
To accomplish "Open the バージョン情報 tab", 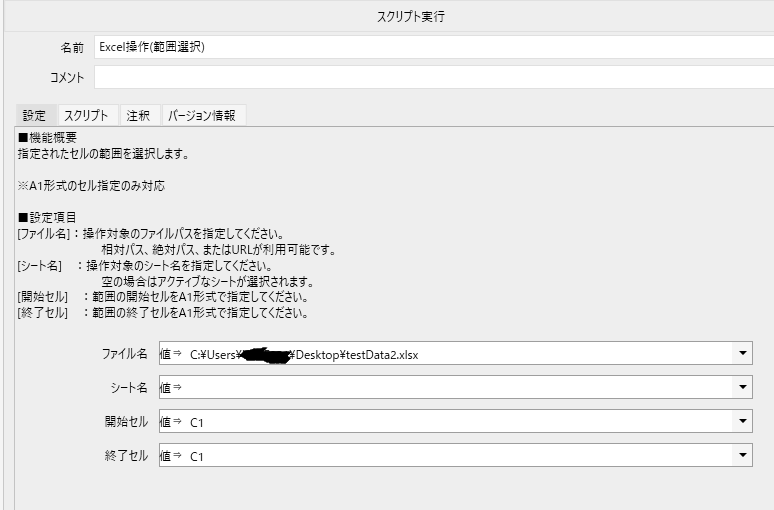I will [x=201, y=115].
